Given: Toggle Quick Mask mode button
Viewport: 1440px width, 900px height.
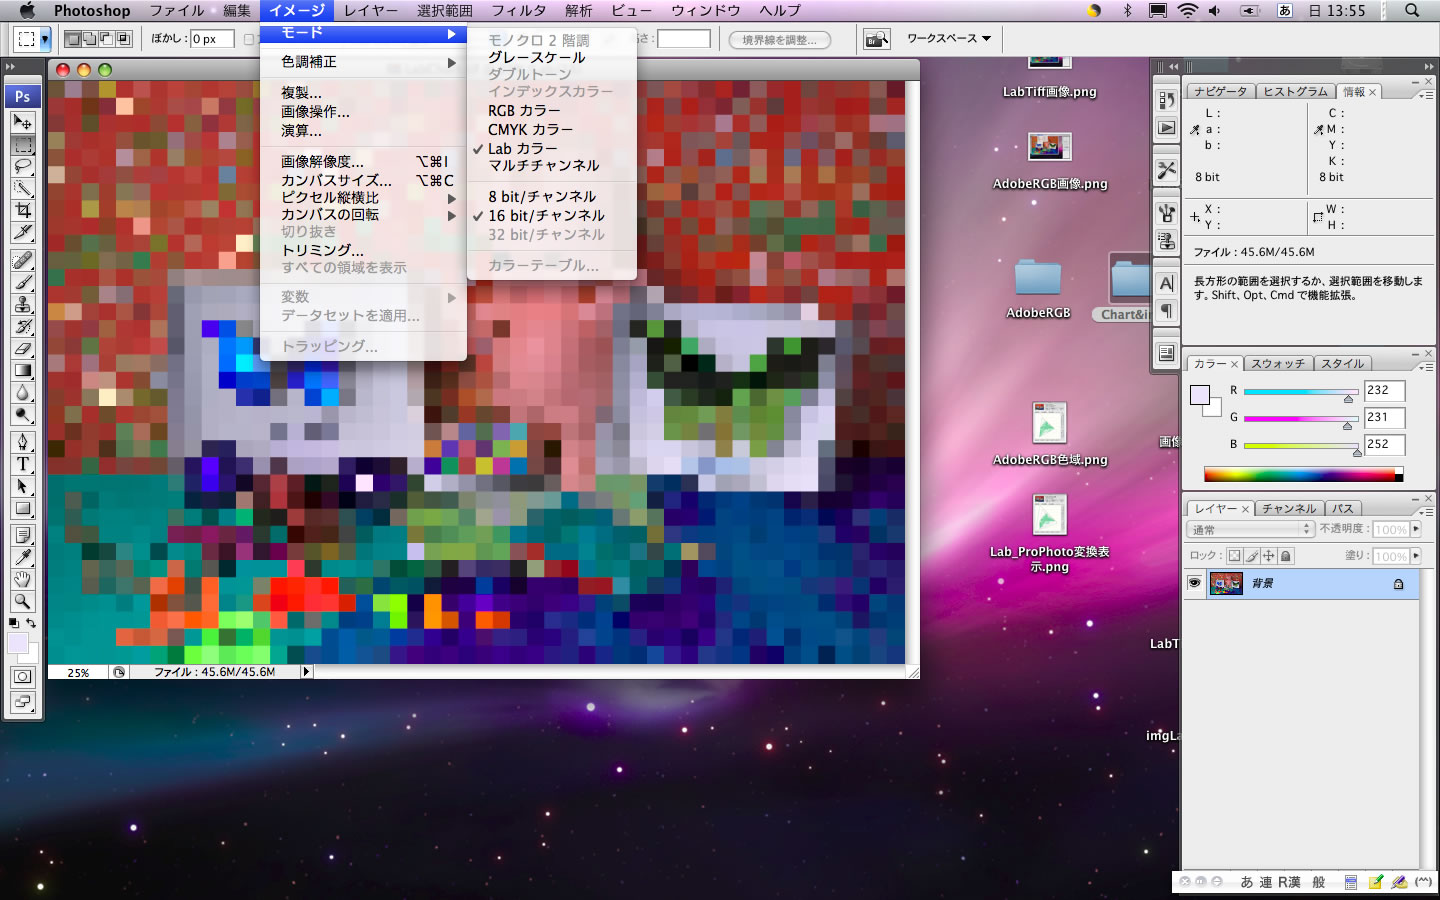Looking at the screenshot, I should 22,677.
